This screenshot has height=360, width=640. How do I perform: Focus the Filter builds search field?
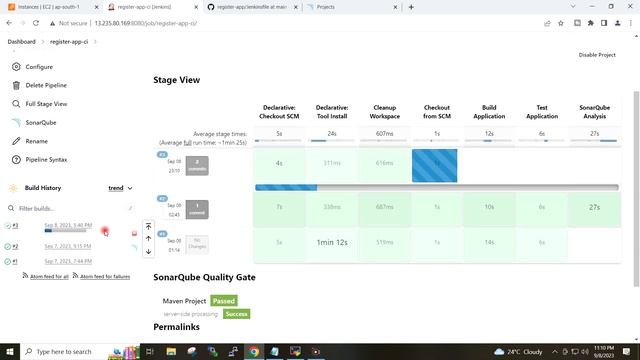click(x=70, y=208)
